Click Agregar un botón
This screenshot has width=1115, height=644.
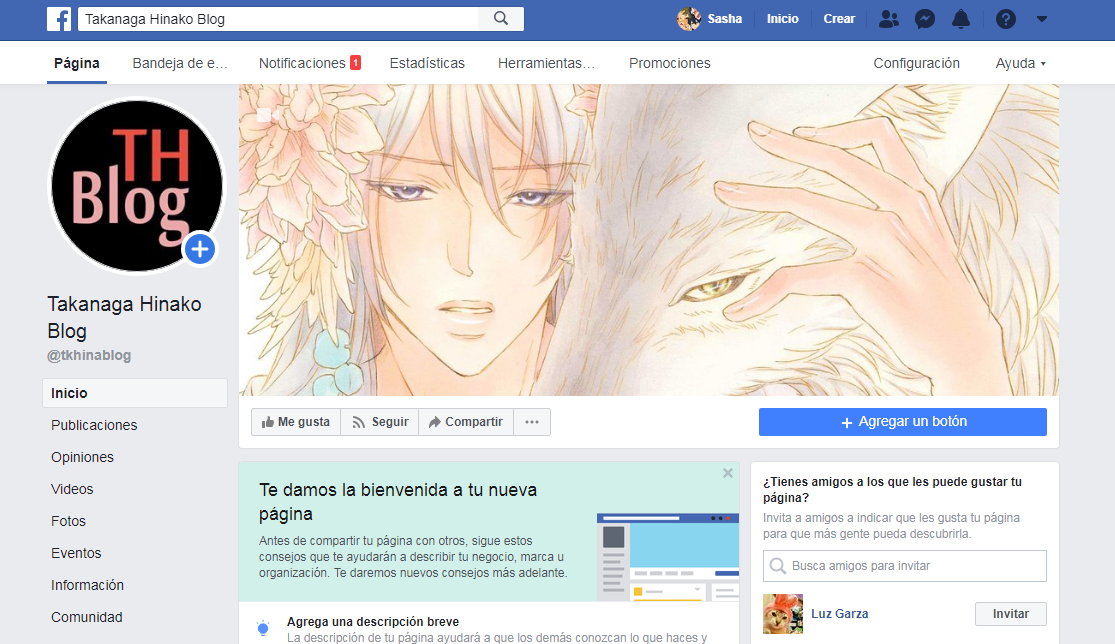coord(902,422)
